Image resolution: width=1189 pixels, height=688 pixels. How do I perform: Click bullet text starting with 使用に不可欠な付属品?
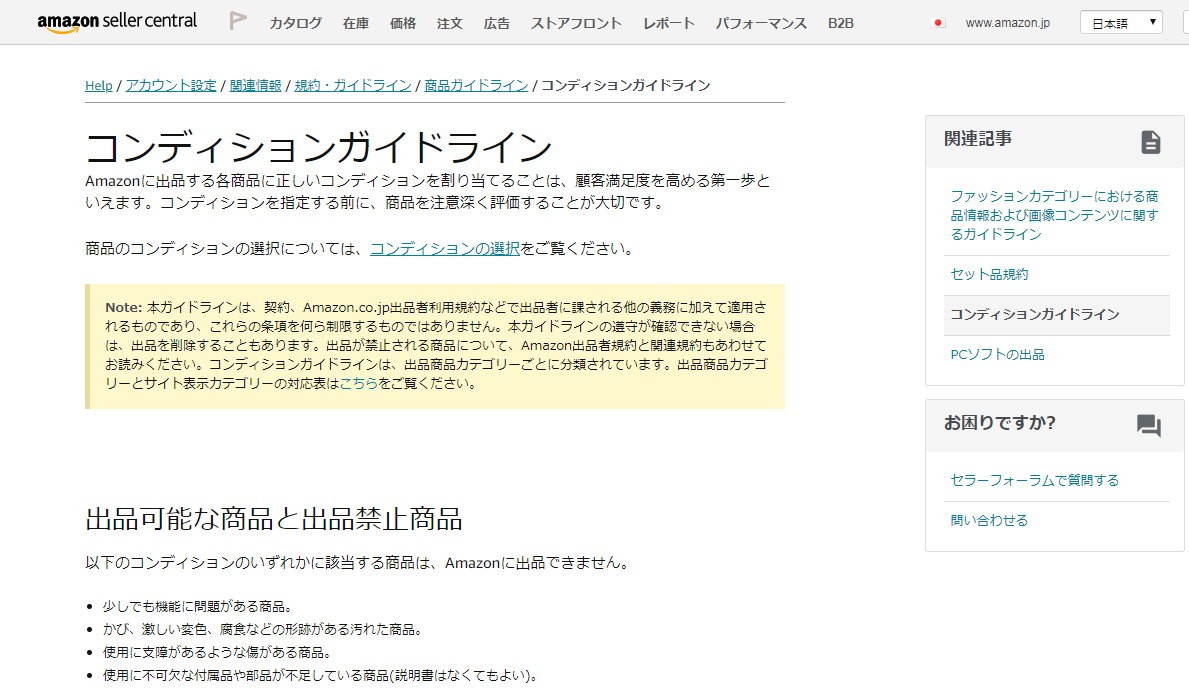click(321, 676)
